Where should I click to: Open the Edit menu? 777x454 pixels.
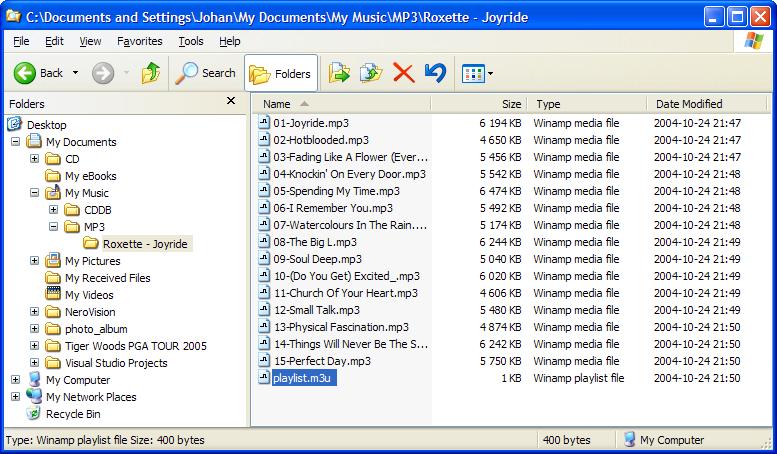(54, 41)
